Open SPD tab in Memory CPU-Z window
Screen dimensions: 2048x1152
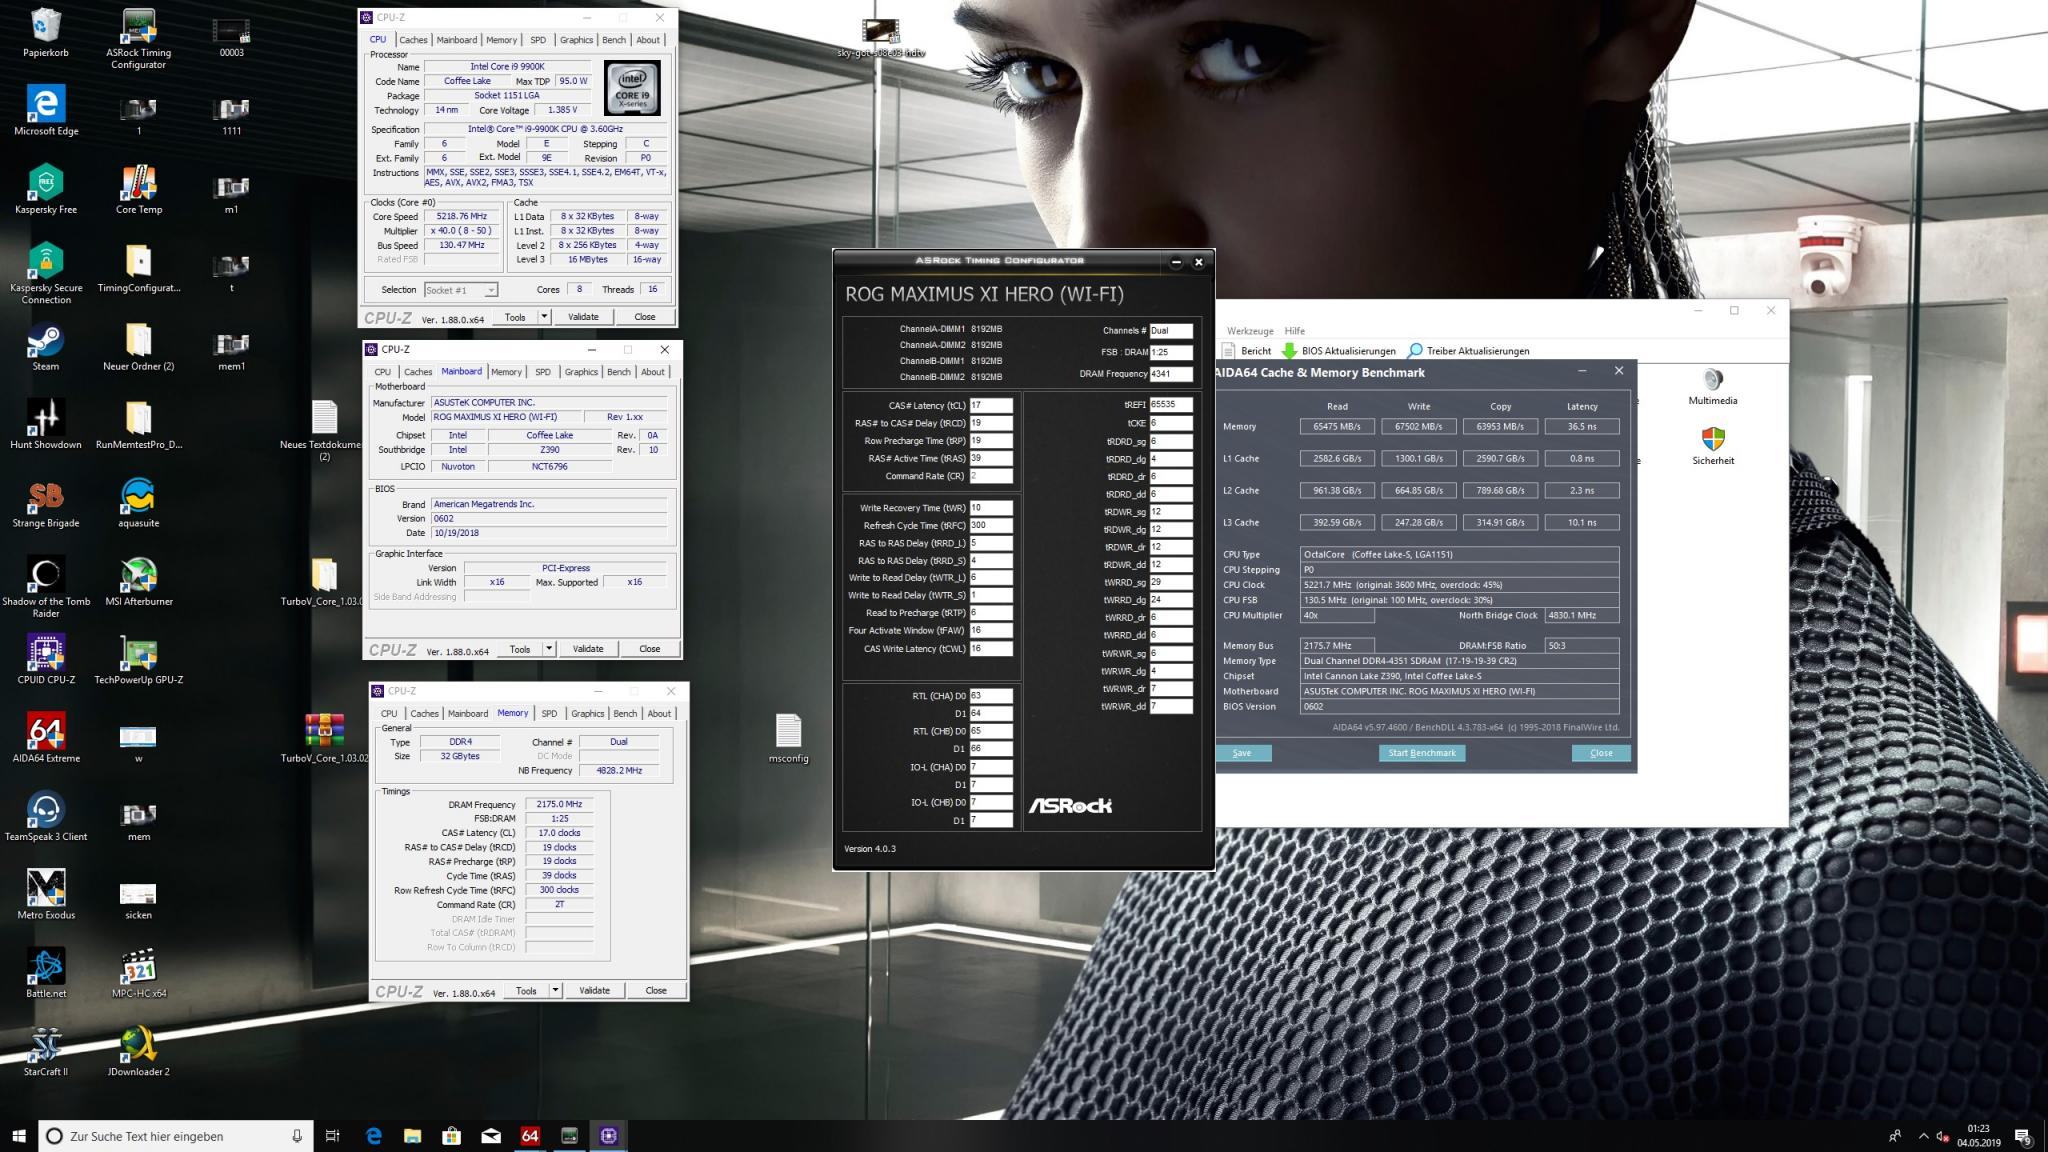tap(549, 713)
